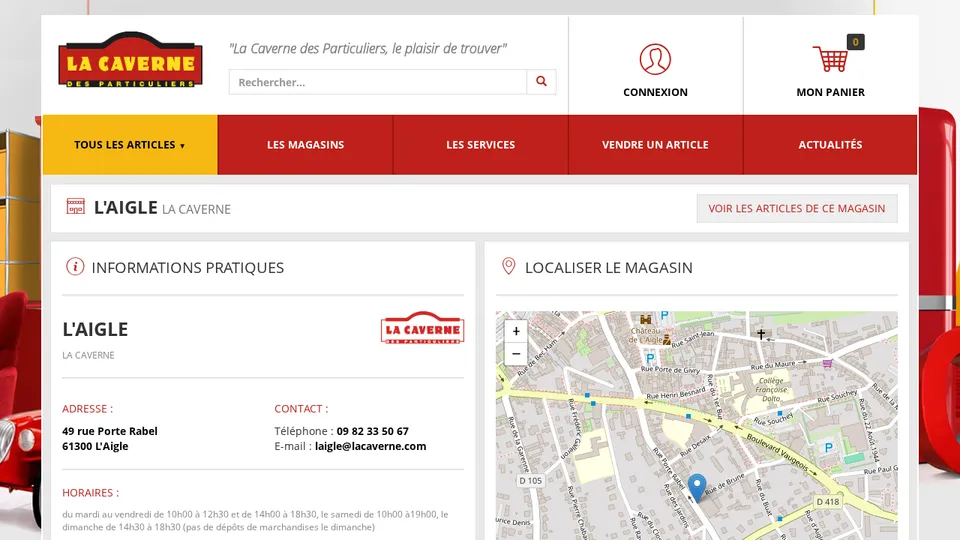Click the church cross icon on the map
960x540 pixels.
pyautogui.click(x=760, y=334)
